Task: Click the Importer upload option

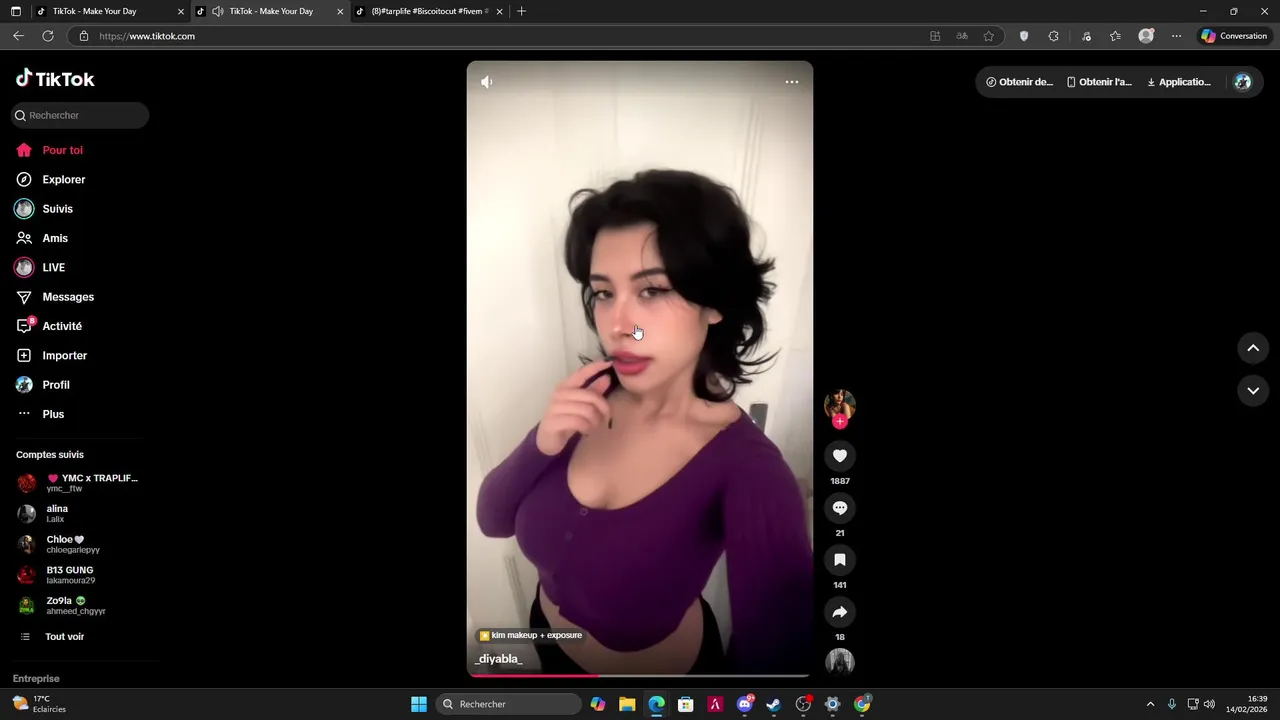Action: (64, 356)
